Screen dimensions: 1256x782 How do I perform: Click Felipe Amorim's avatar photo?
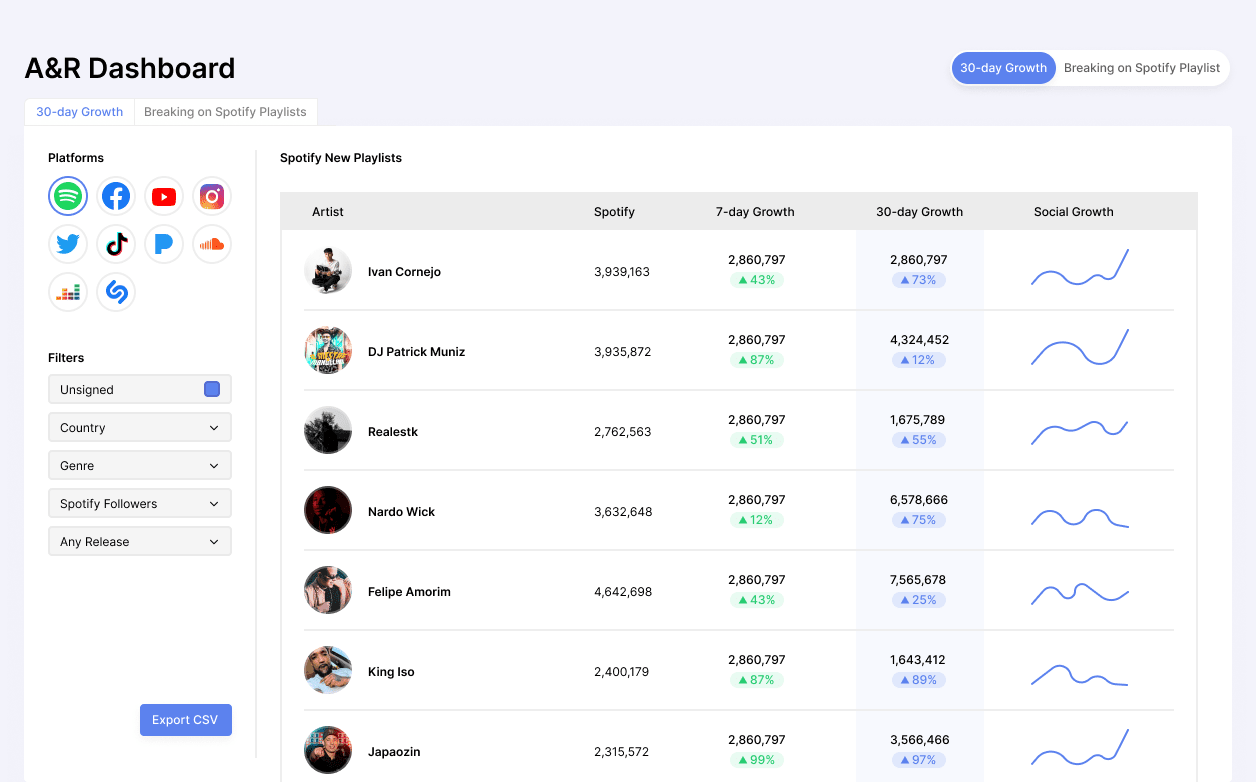tap(328, 590)
